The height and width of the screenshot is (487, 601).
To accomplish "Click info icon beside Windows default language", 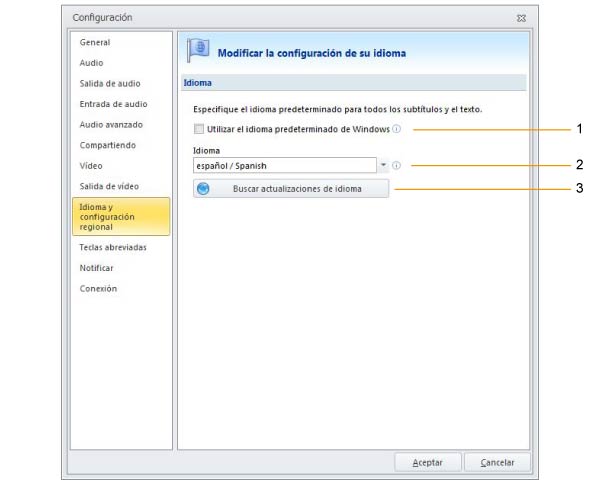I will [397, 129].
